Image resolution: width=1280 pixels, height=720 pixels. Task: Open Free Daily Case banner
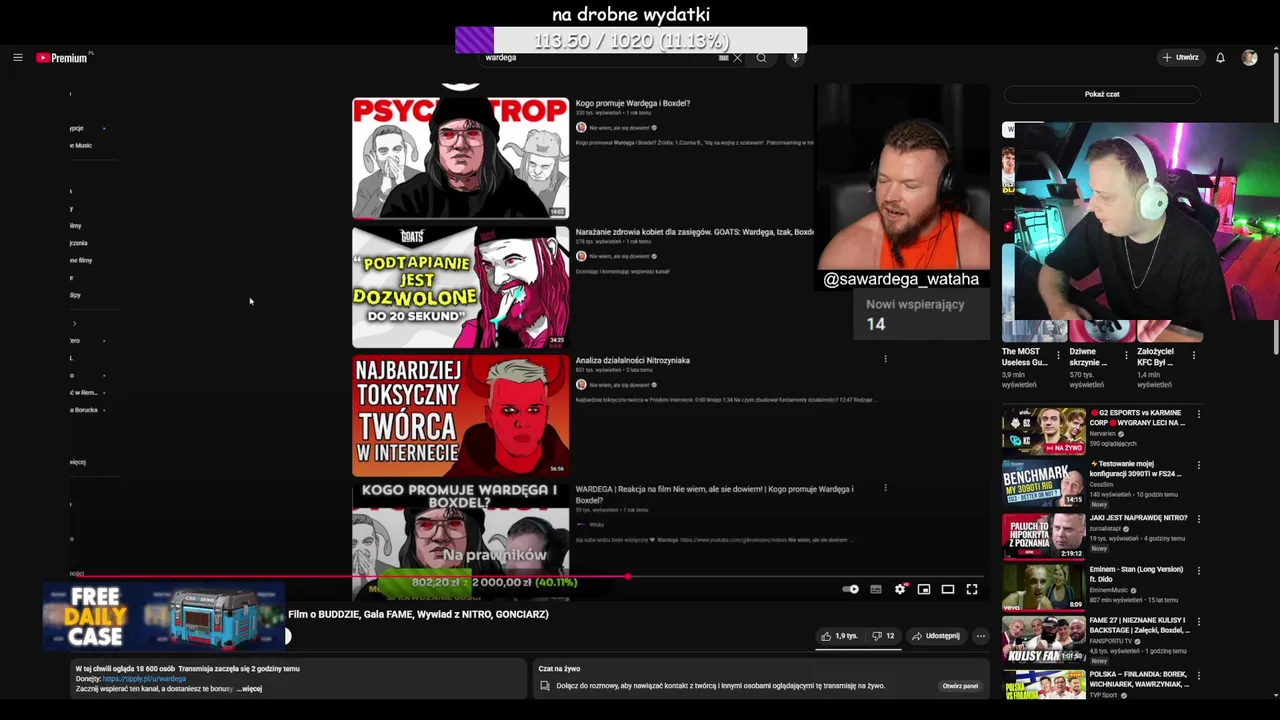166,617
